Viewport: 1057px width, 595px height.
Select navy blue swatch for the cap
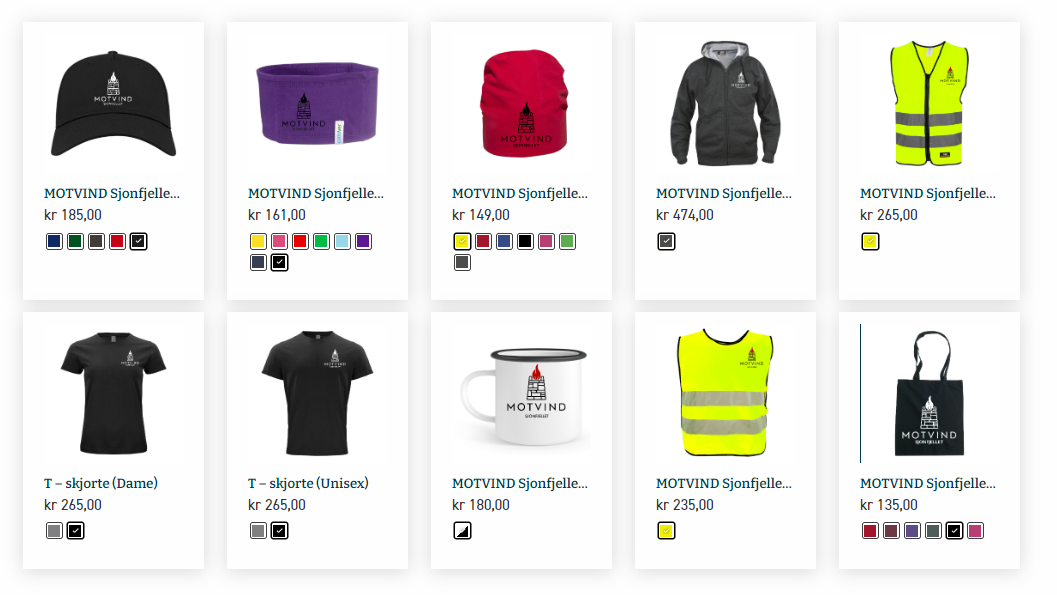click(x=55, y=241)
